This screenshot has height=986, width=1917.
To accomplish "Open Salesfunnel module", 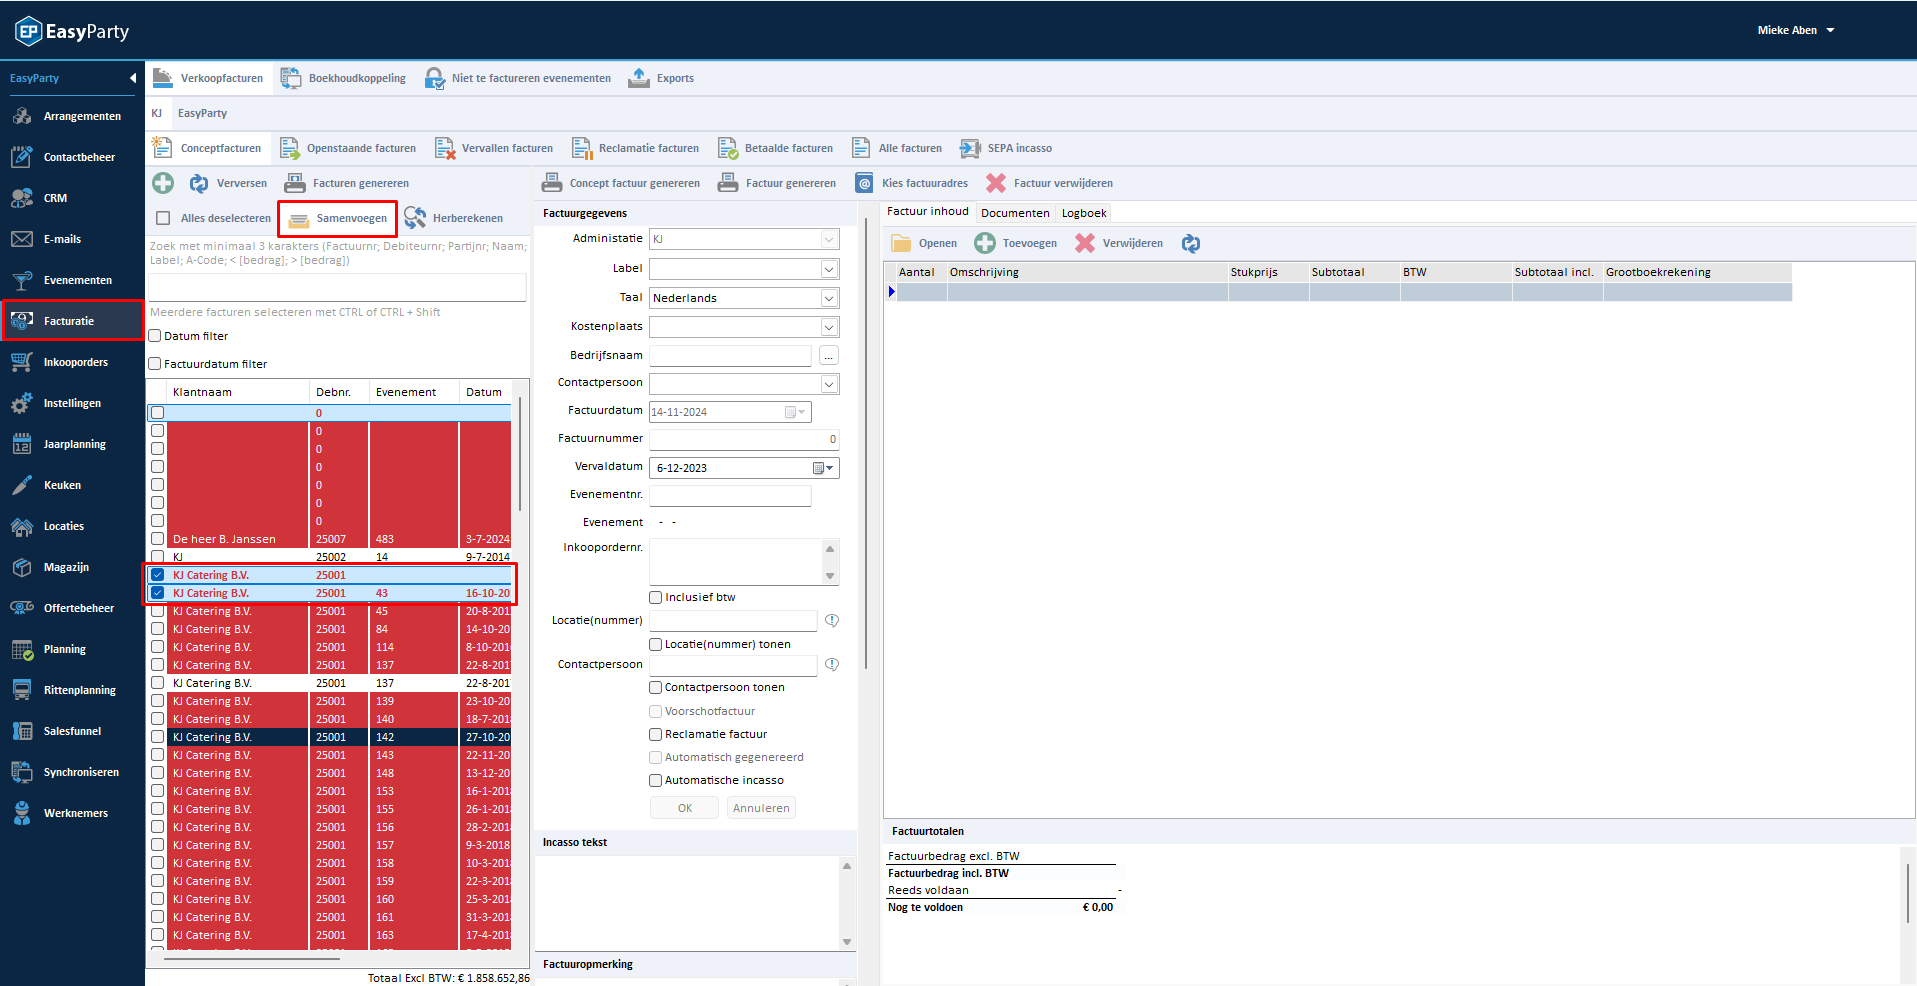I will pyautogui.click(x=57, y=731).
